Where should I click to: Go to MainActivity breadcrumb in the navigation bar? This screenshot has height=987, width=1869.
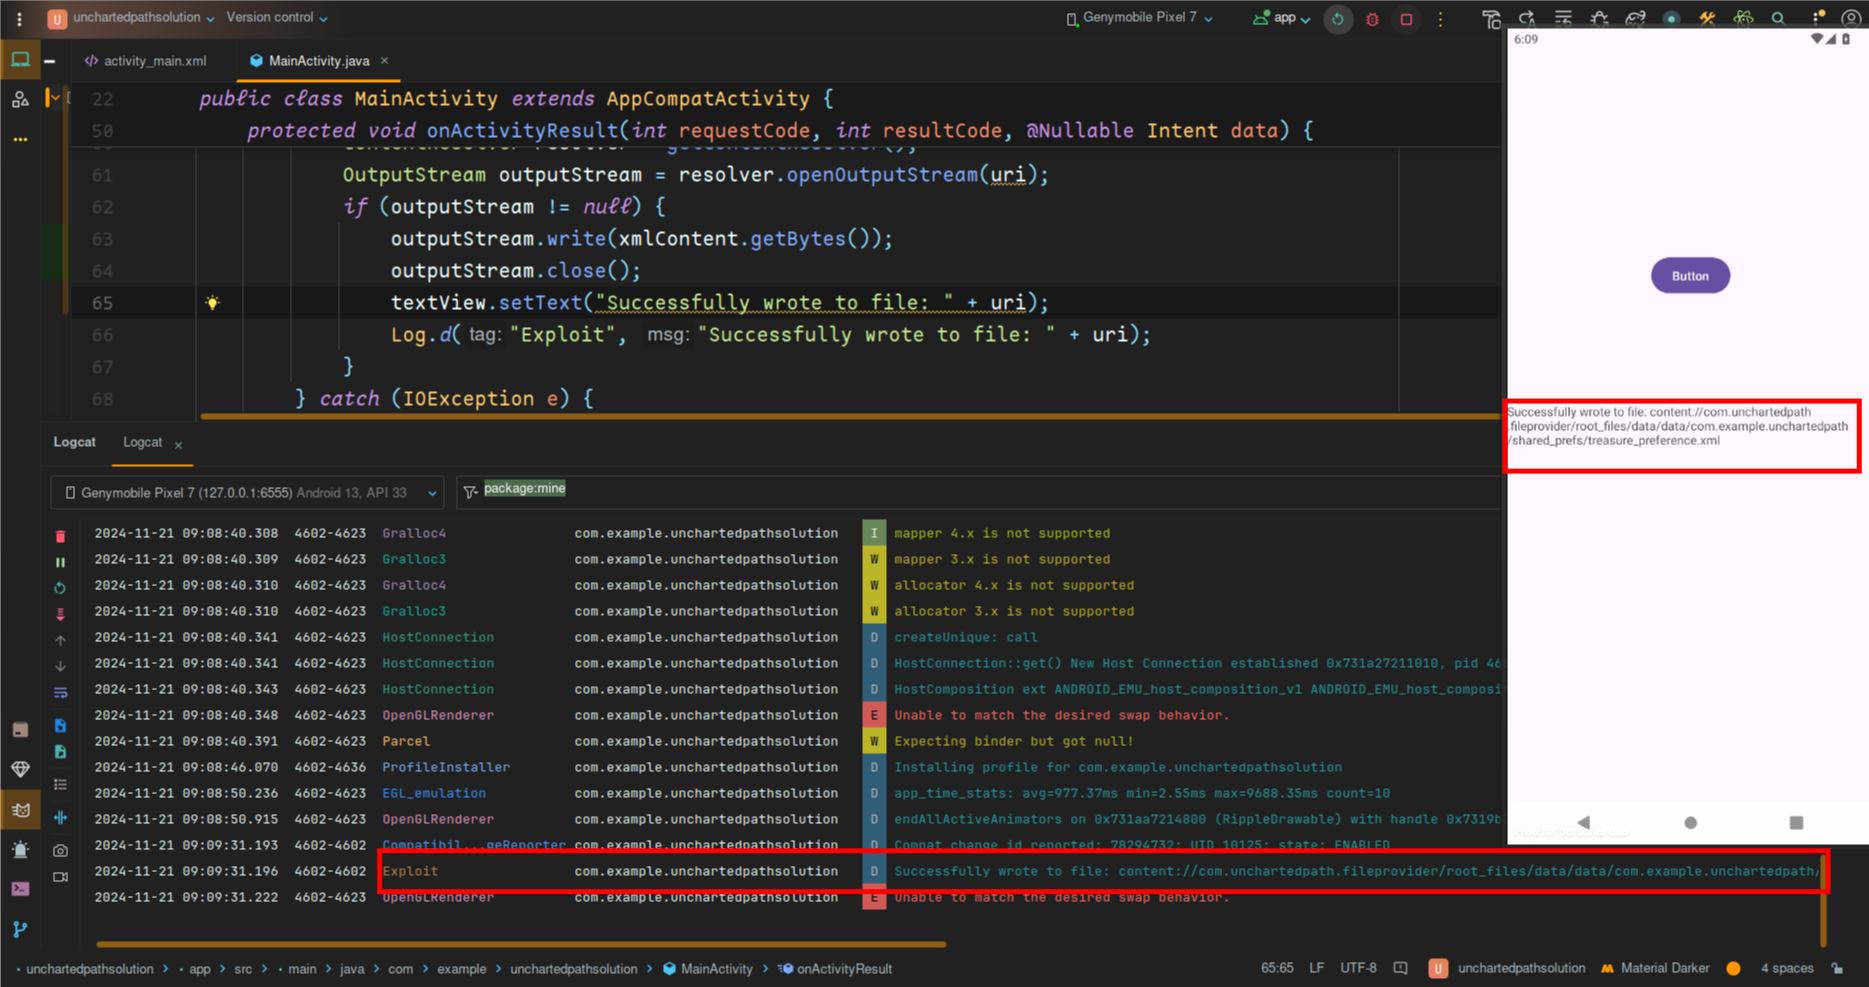point(708,968)
